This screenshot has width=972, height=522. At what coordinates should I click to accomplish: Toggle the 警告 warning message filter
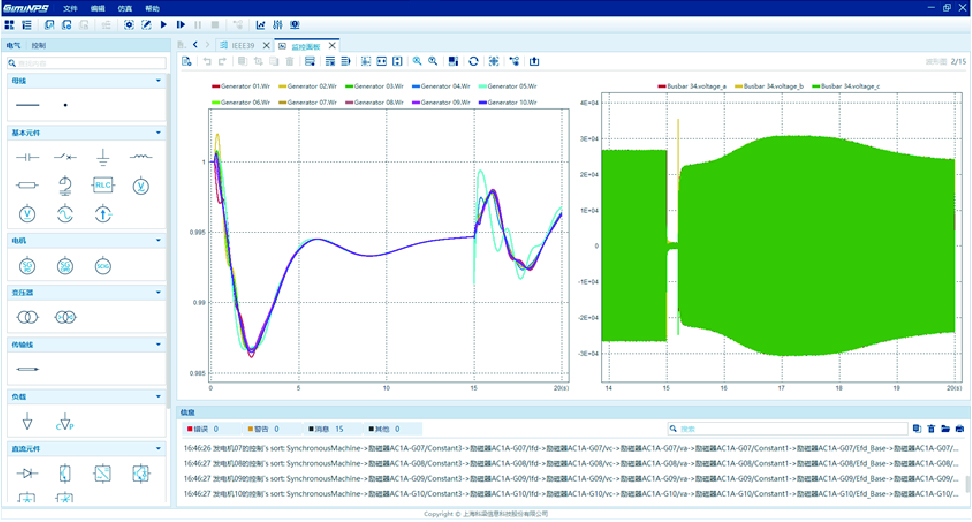coord(259,429)
